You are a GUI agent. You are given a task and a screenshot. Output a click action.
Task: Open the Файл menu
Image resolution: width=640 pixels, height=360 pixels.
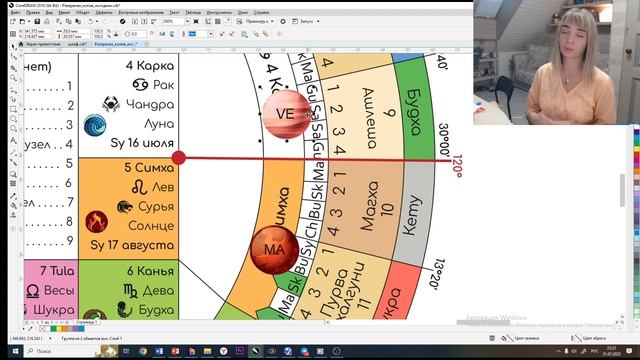point(15,13)
